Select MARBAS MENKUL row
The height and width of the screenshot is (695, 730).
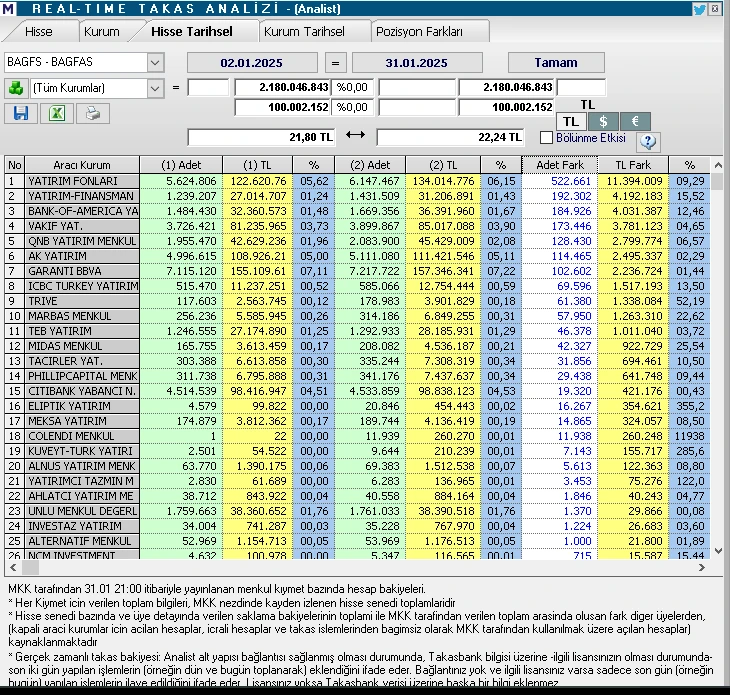click(x=357, y=316)
